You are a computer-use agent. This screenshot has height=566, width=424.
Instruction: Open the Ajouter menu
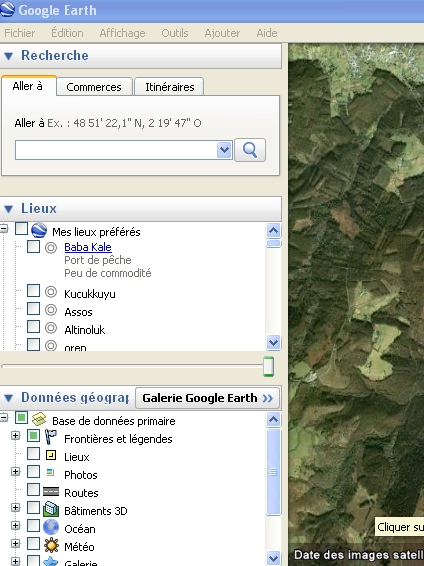(x=222, y=33)
